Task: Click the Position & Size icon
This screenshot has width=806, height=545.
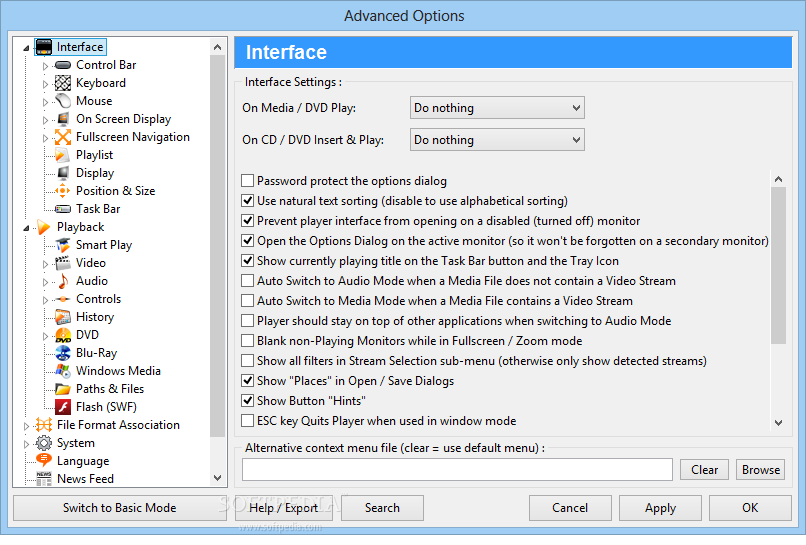Action: click(x=63, y=191)
